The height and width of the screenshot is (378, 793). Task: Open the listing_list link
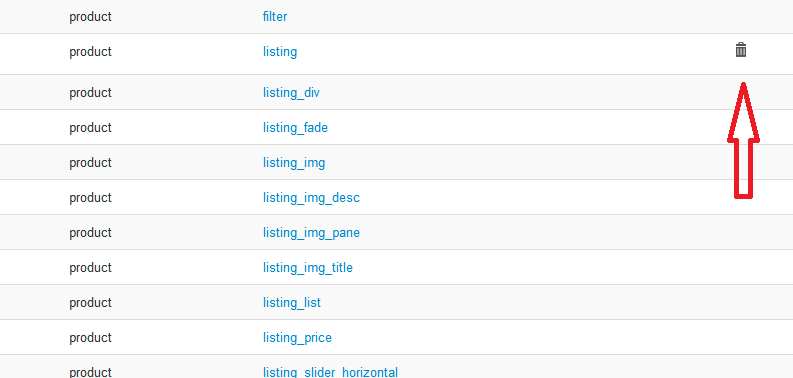click(291, 303)
